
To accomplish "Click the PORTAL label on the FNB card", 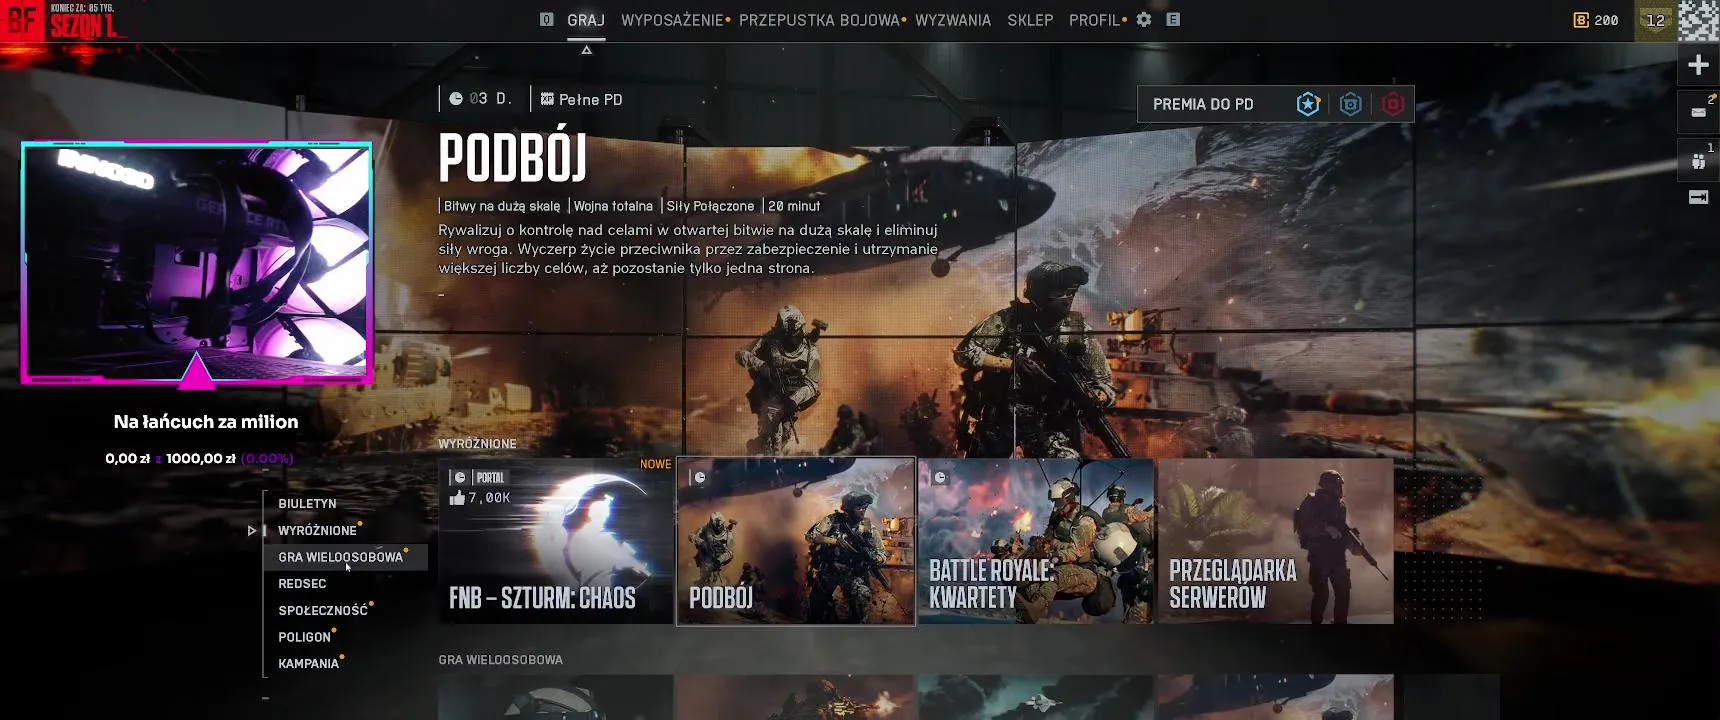I will click(x=490, y=478).
